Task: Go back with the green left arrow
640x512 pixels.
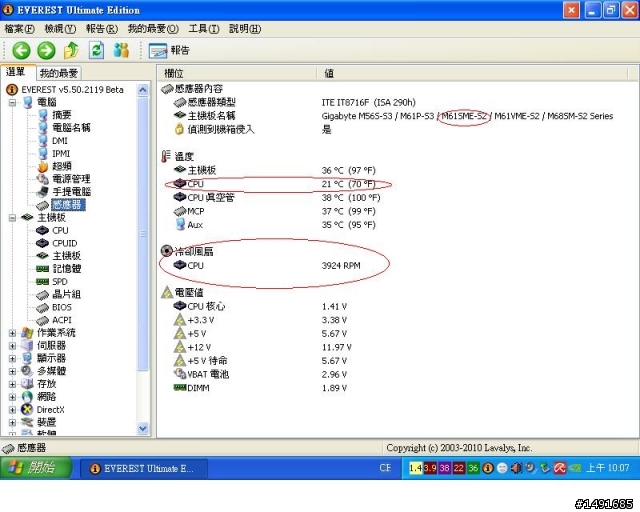Action: (x=21, y=51)
